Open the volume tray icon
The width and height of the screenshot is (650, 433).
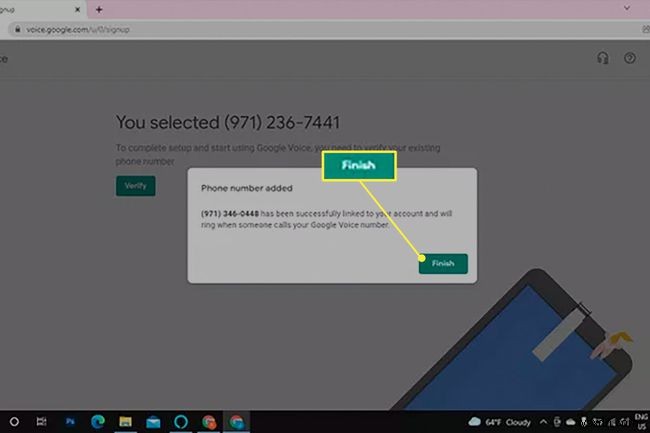pos(625,422)
